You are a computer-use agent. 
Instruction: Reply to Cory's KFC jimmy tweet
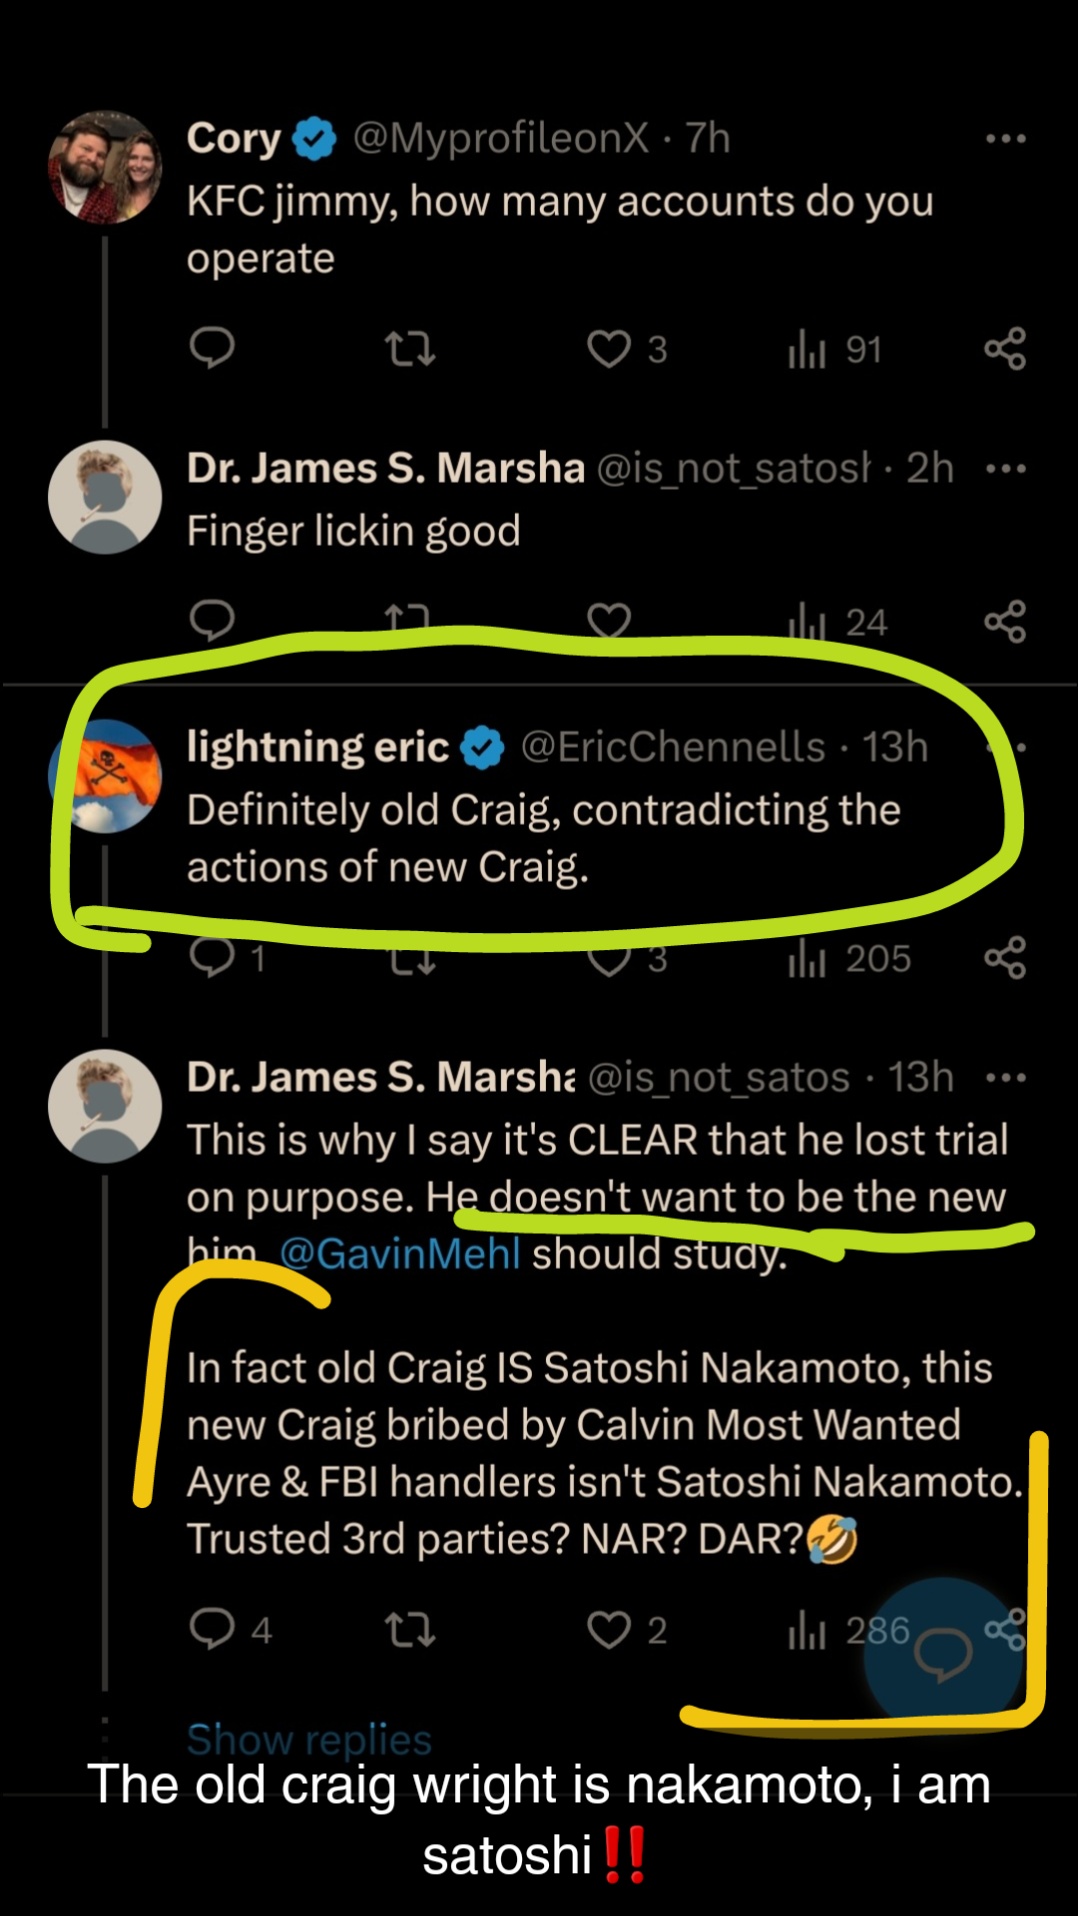tap(212, 348)
